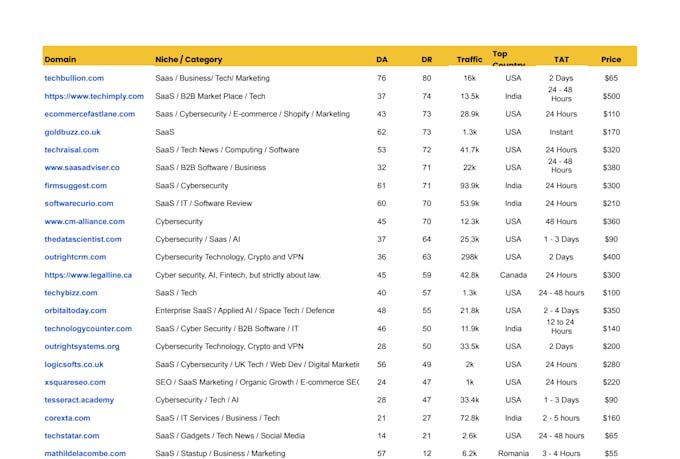680x459 pixels.
Task: Click the 33.4k traffic for tesseract.academy
Action: [x=470, y=400]
